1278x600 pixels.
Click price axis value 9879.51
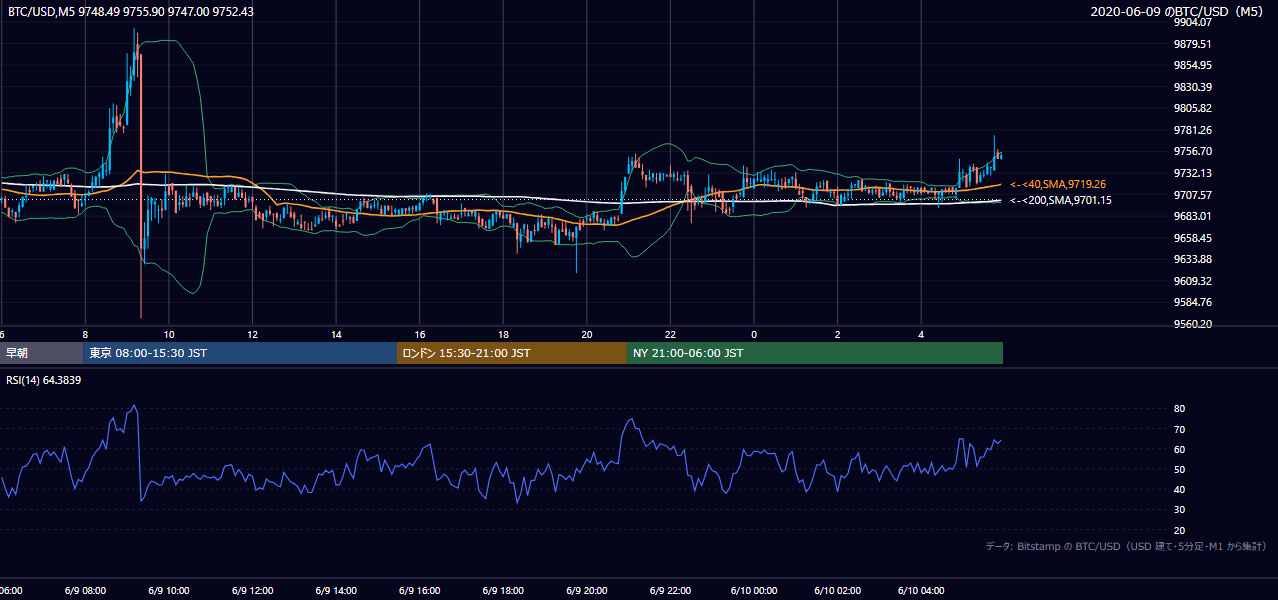coord(1194,44)
